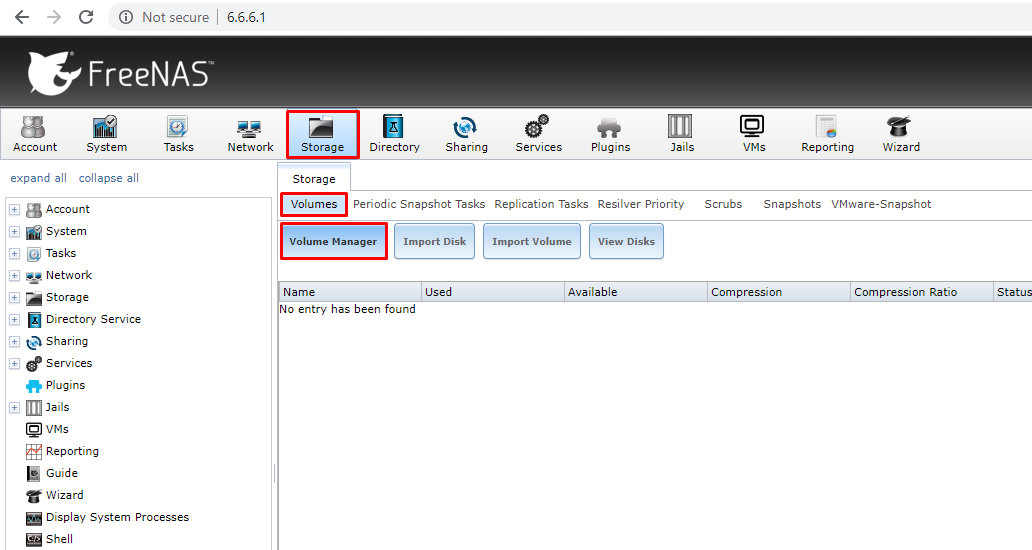The image size is (1032, 550).
Task: Click the Import Disk button
Action: click(x=434, y=241)
